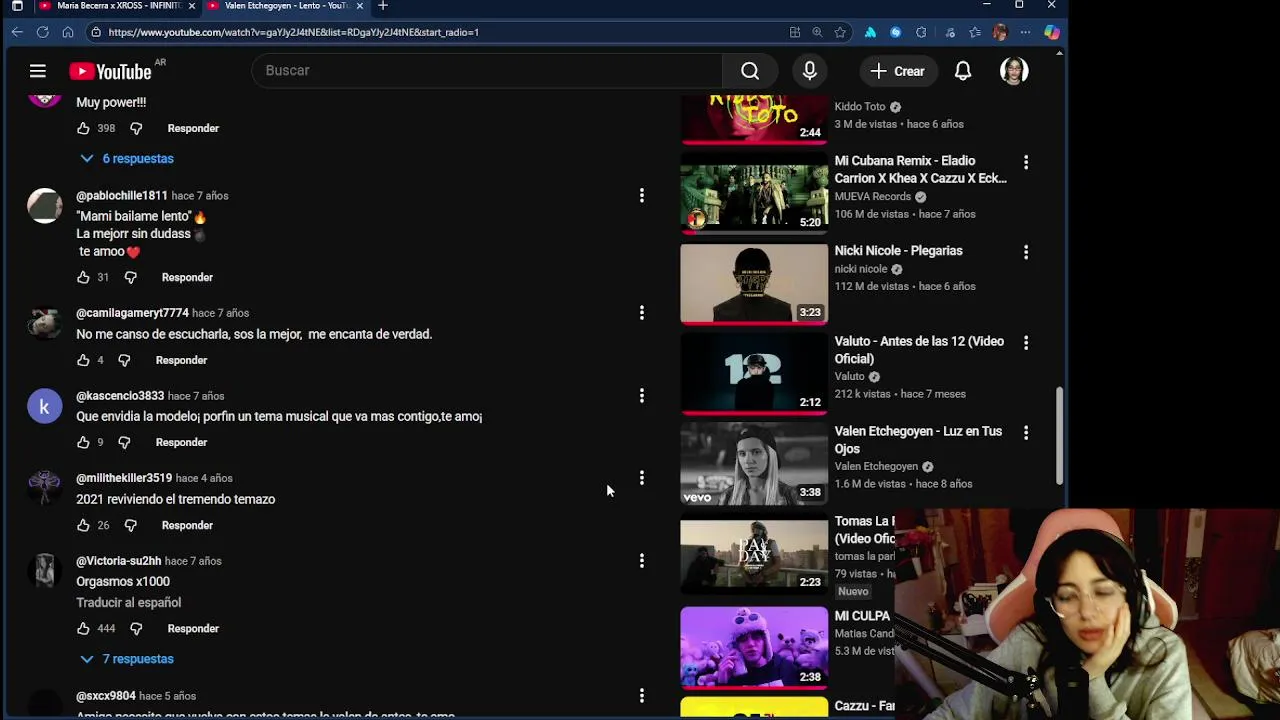Screen dimensions: 1280x720
Task: Start voice search with microphone
Action: click(809, 71)
